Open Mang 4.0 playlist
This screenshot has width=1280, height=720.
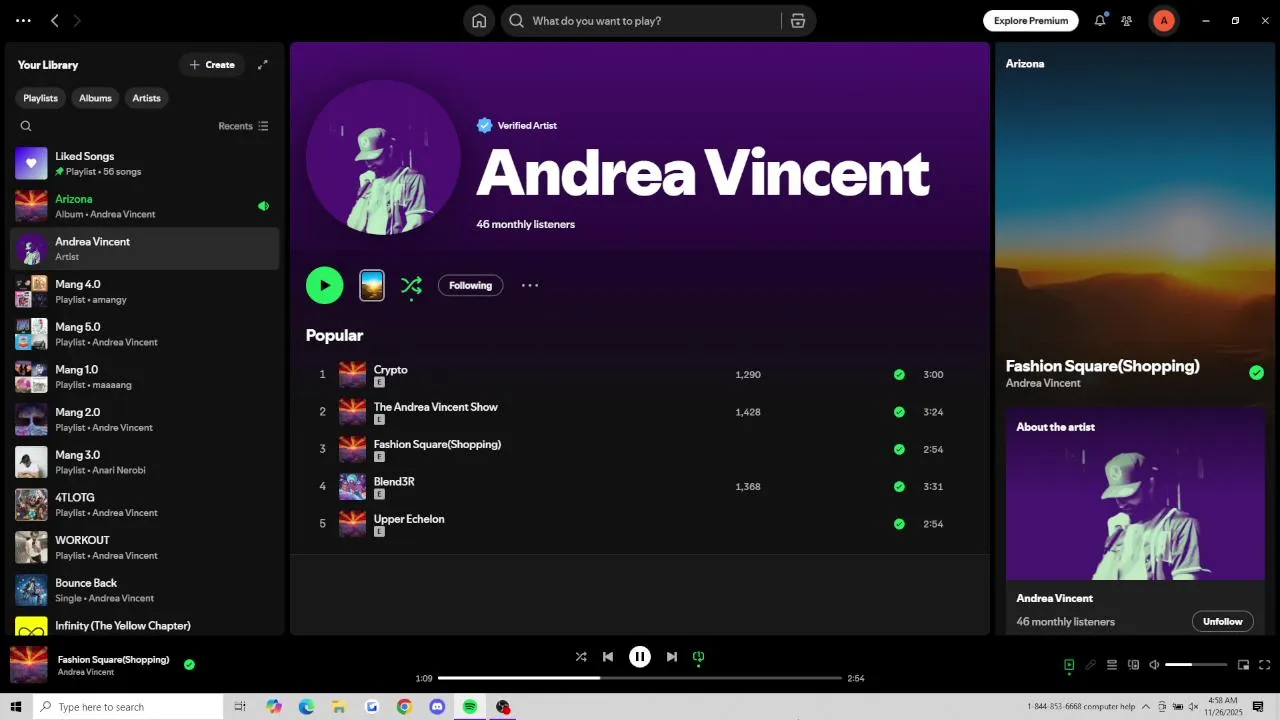tap(145, 291)
